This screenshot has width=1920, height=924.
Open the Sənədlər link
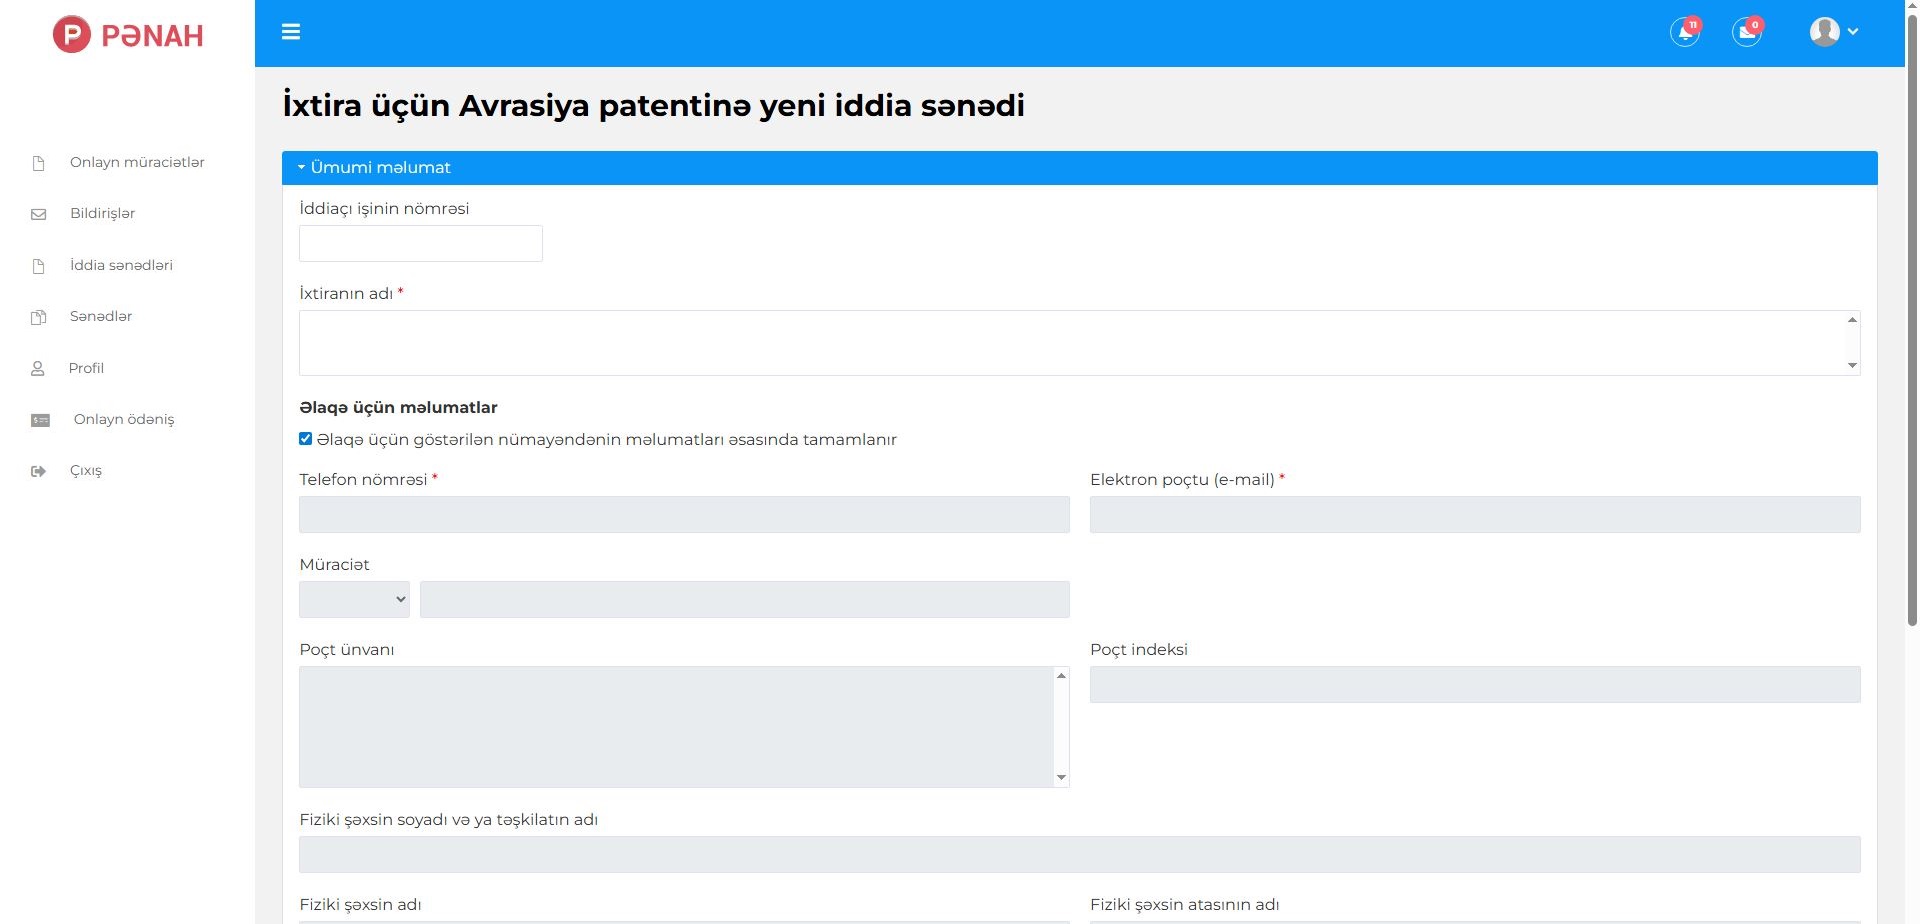point(101,316)
